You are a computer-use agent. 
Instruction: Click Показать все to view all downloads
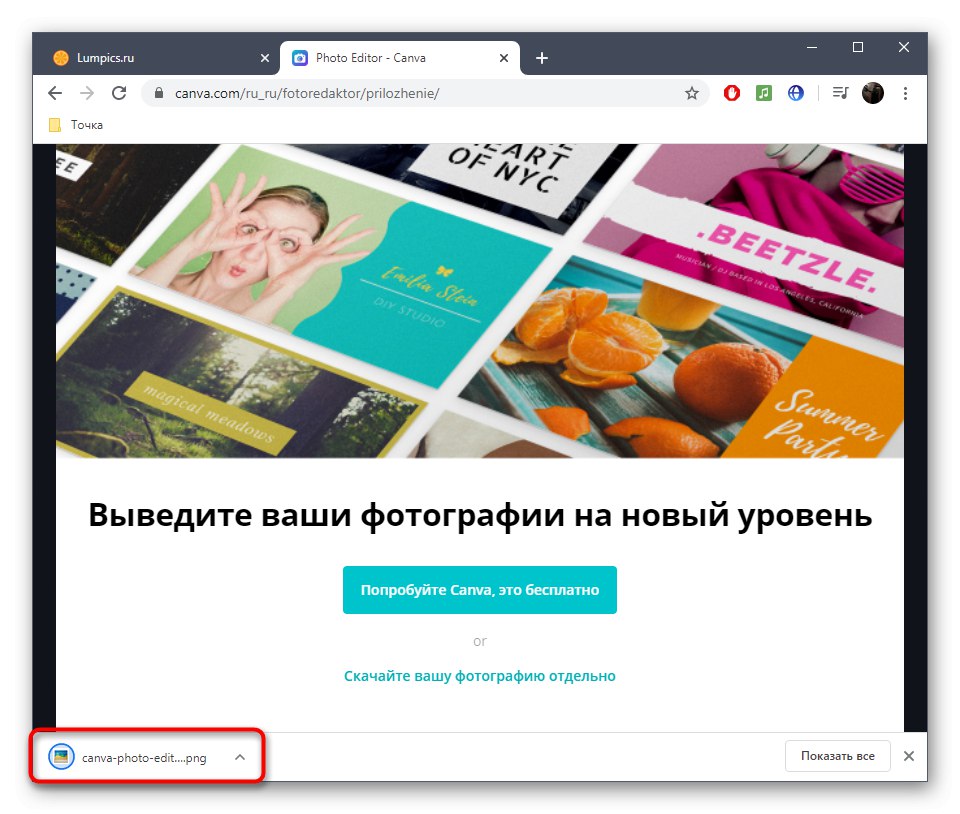point(838,756)
